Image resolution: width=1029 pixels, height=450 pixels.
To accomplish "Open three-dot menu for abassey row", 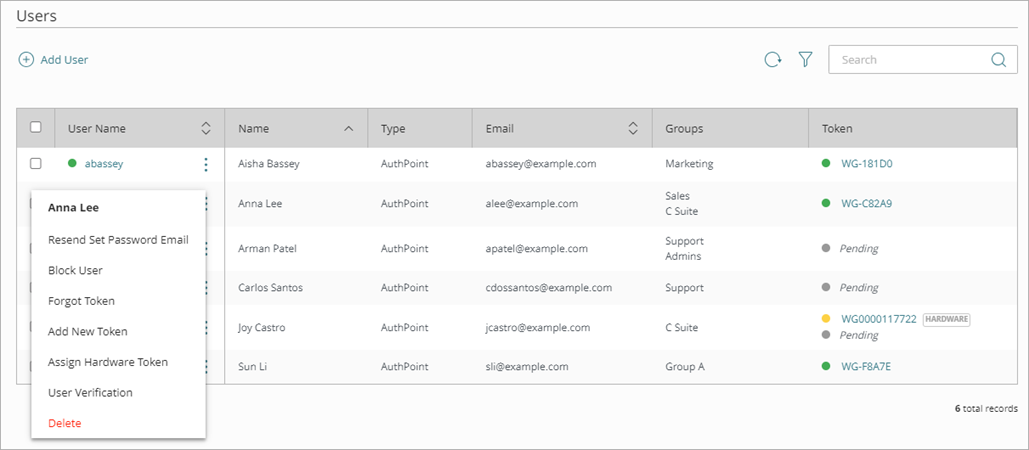I will [x=206, y=164].
